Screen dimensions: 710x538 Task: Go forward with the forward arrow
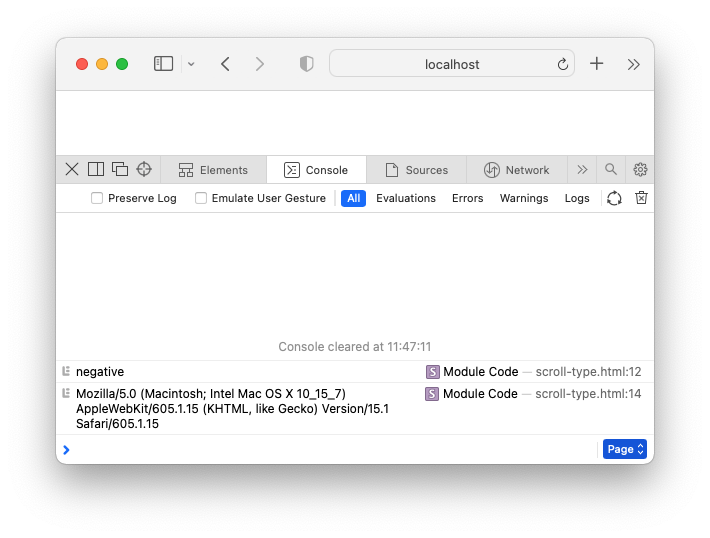click(x=259, y=64)
